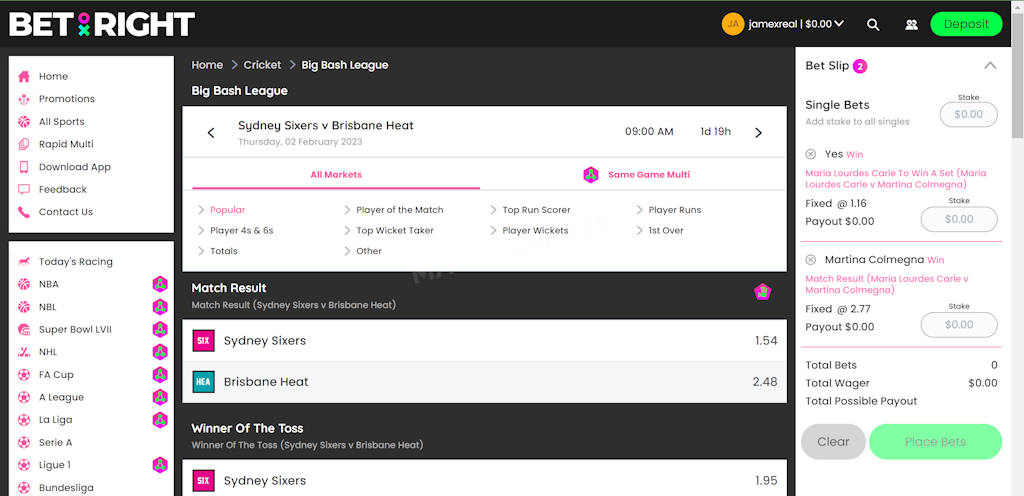Viewport: 1024px width, 496px height.
Task: Click the Cricket breadcrumb link
Action: click(x=262, y=65)
